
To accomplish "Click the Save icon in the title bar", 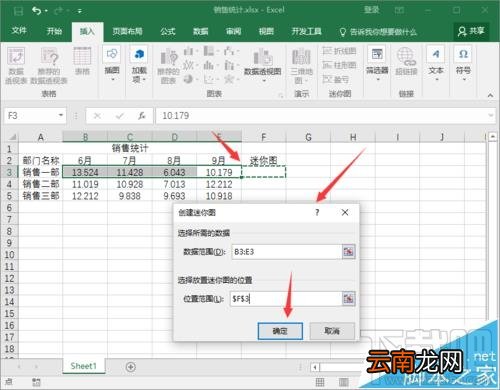I will click(x=18, y=11).
